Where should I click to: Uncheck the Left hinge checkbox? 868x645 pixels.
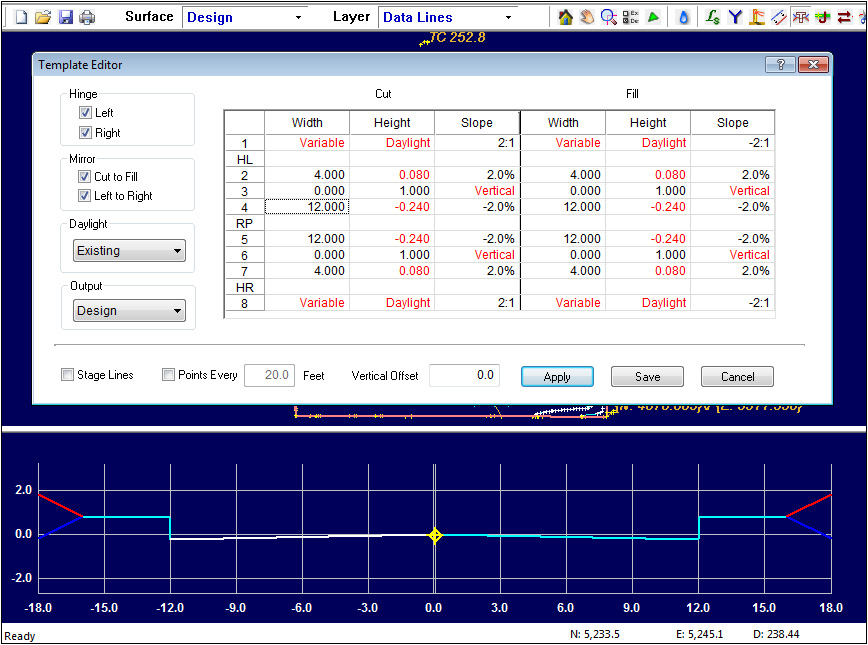(x=85, y=113)
